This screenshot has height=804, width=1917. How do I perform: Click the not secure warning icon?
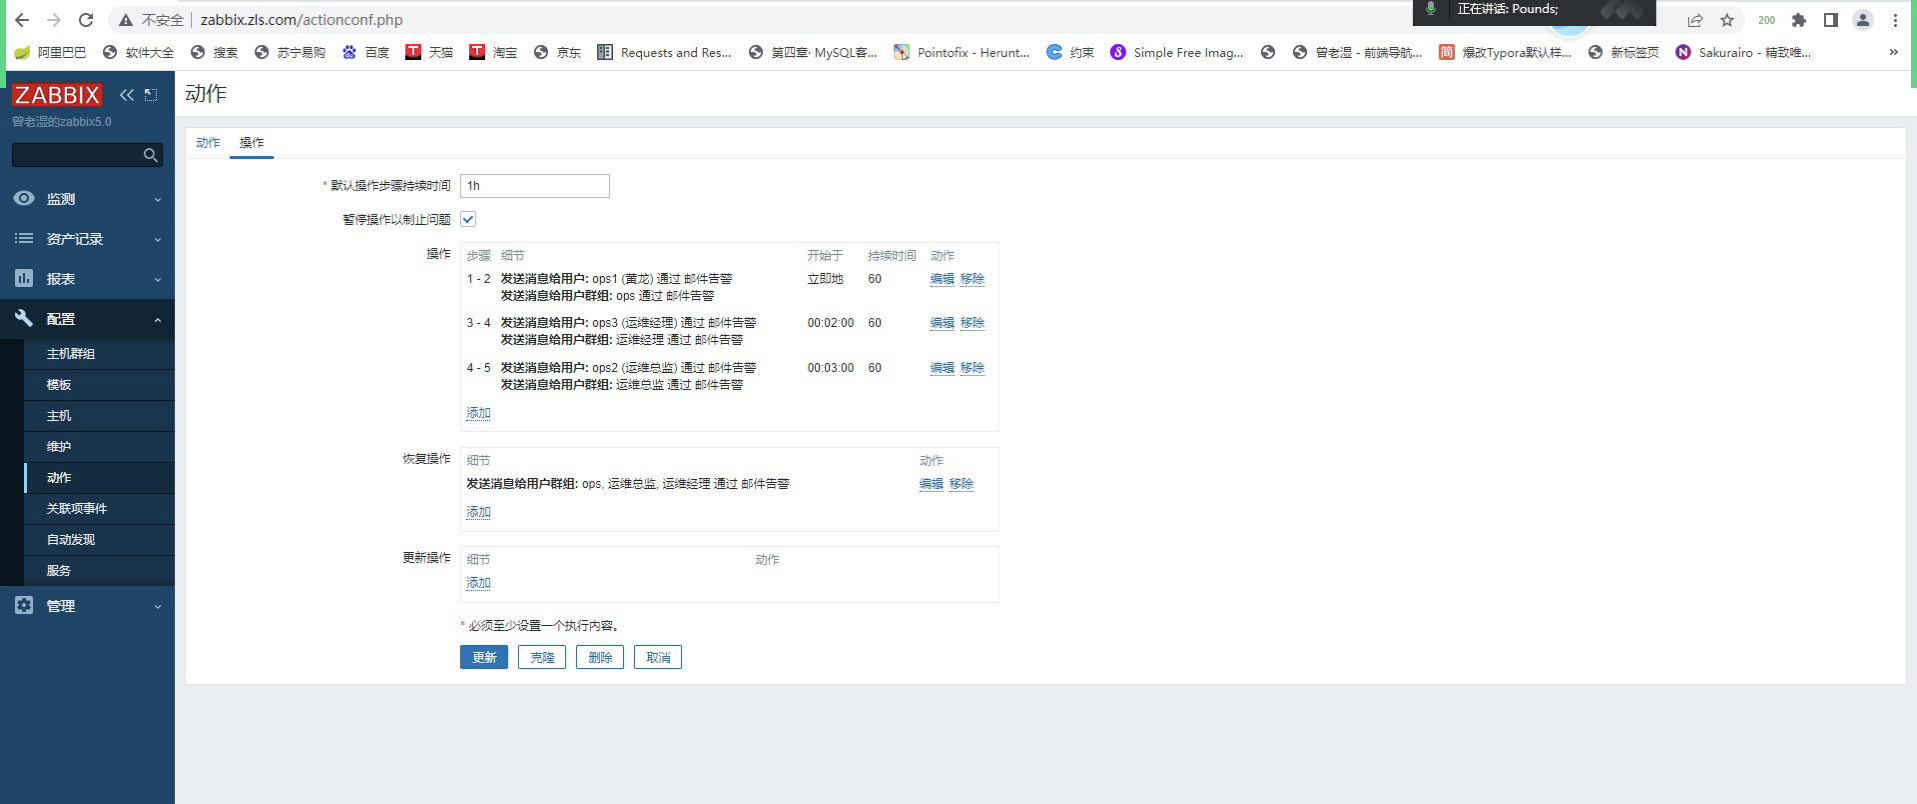click(125, 20)
